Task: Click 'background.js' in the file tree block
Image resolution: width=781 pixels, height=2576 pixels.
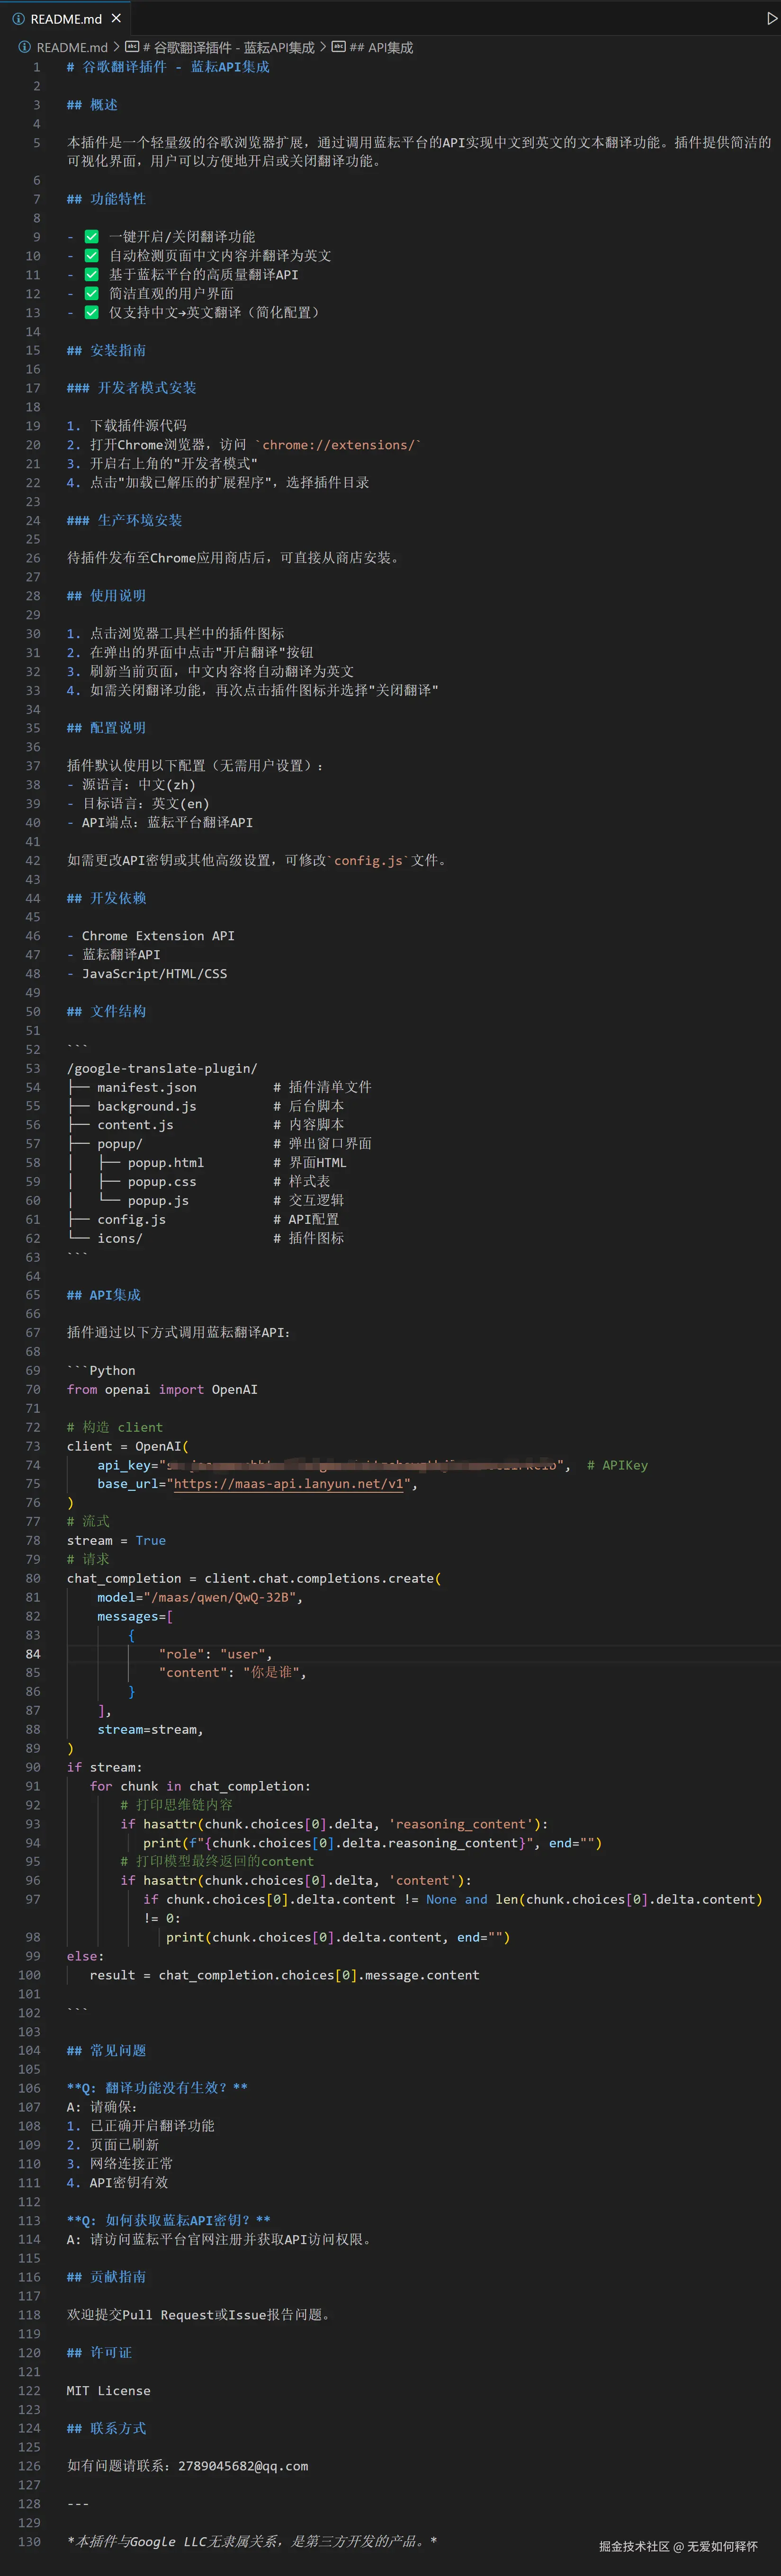Action: click(x=147, y=1106)
